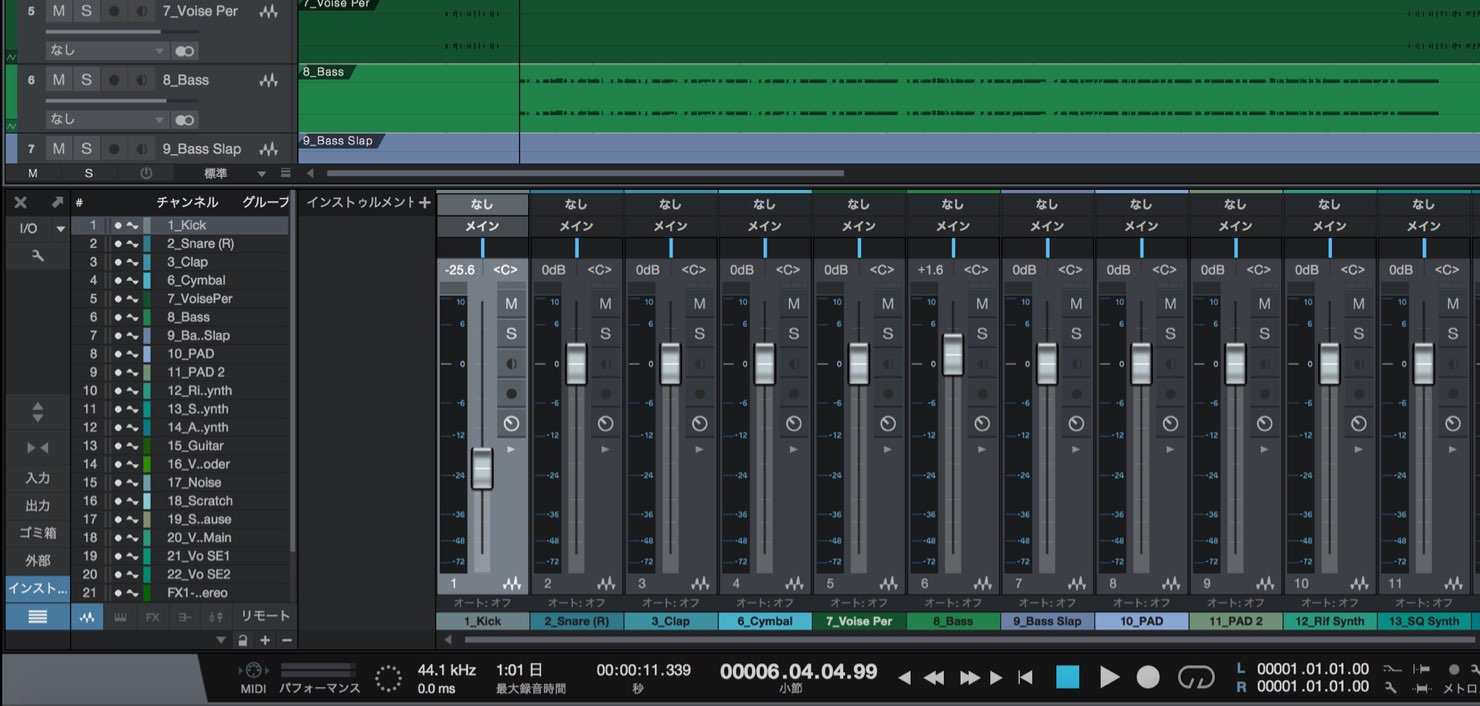Click the Stop button in transport
The image size is (1480, 706).
pyautogui.click(x=1068, y=677)
